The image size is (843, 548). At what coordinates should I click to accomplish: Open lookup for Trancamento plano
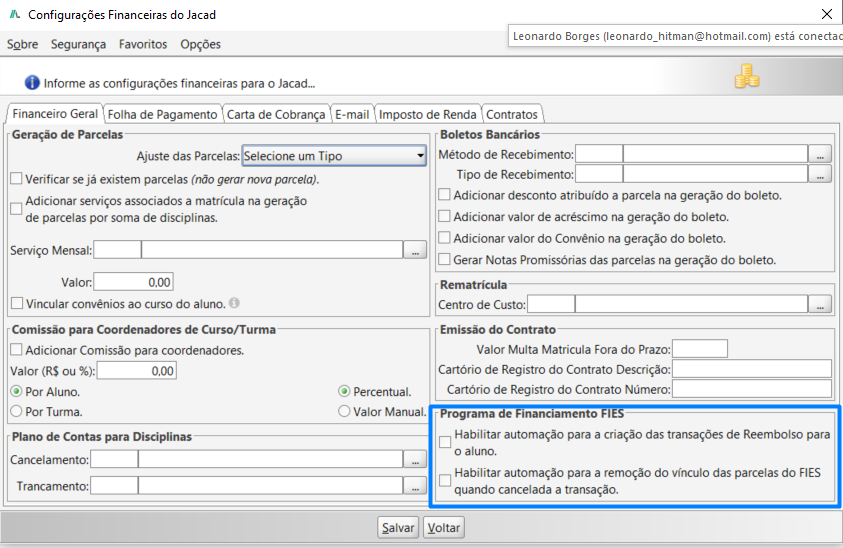point(415,486)
